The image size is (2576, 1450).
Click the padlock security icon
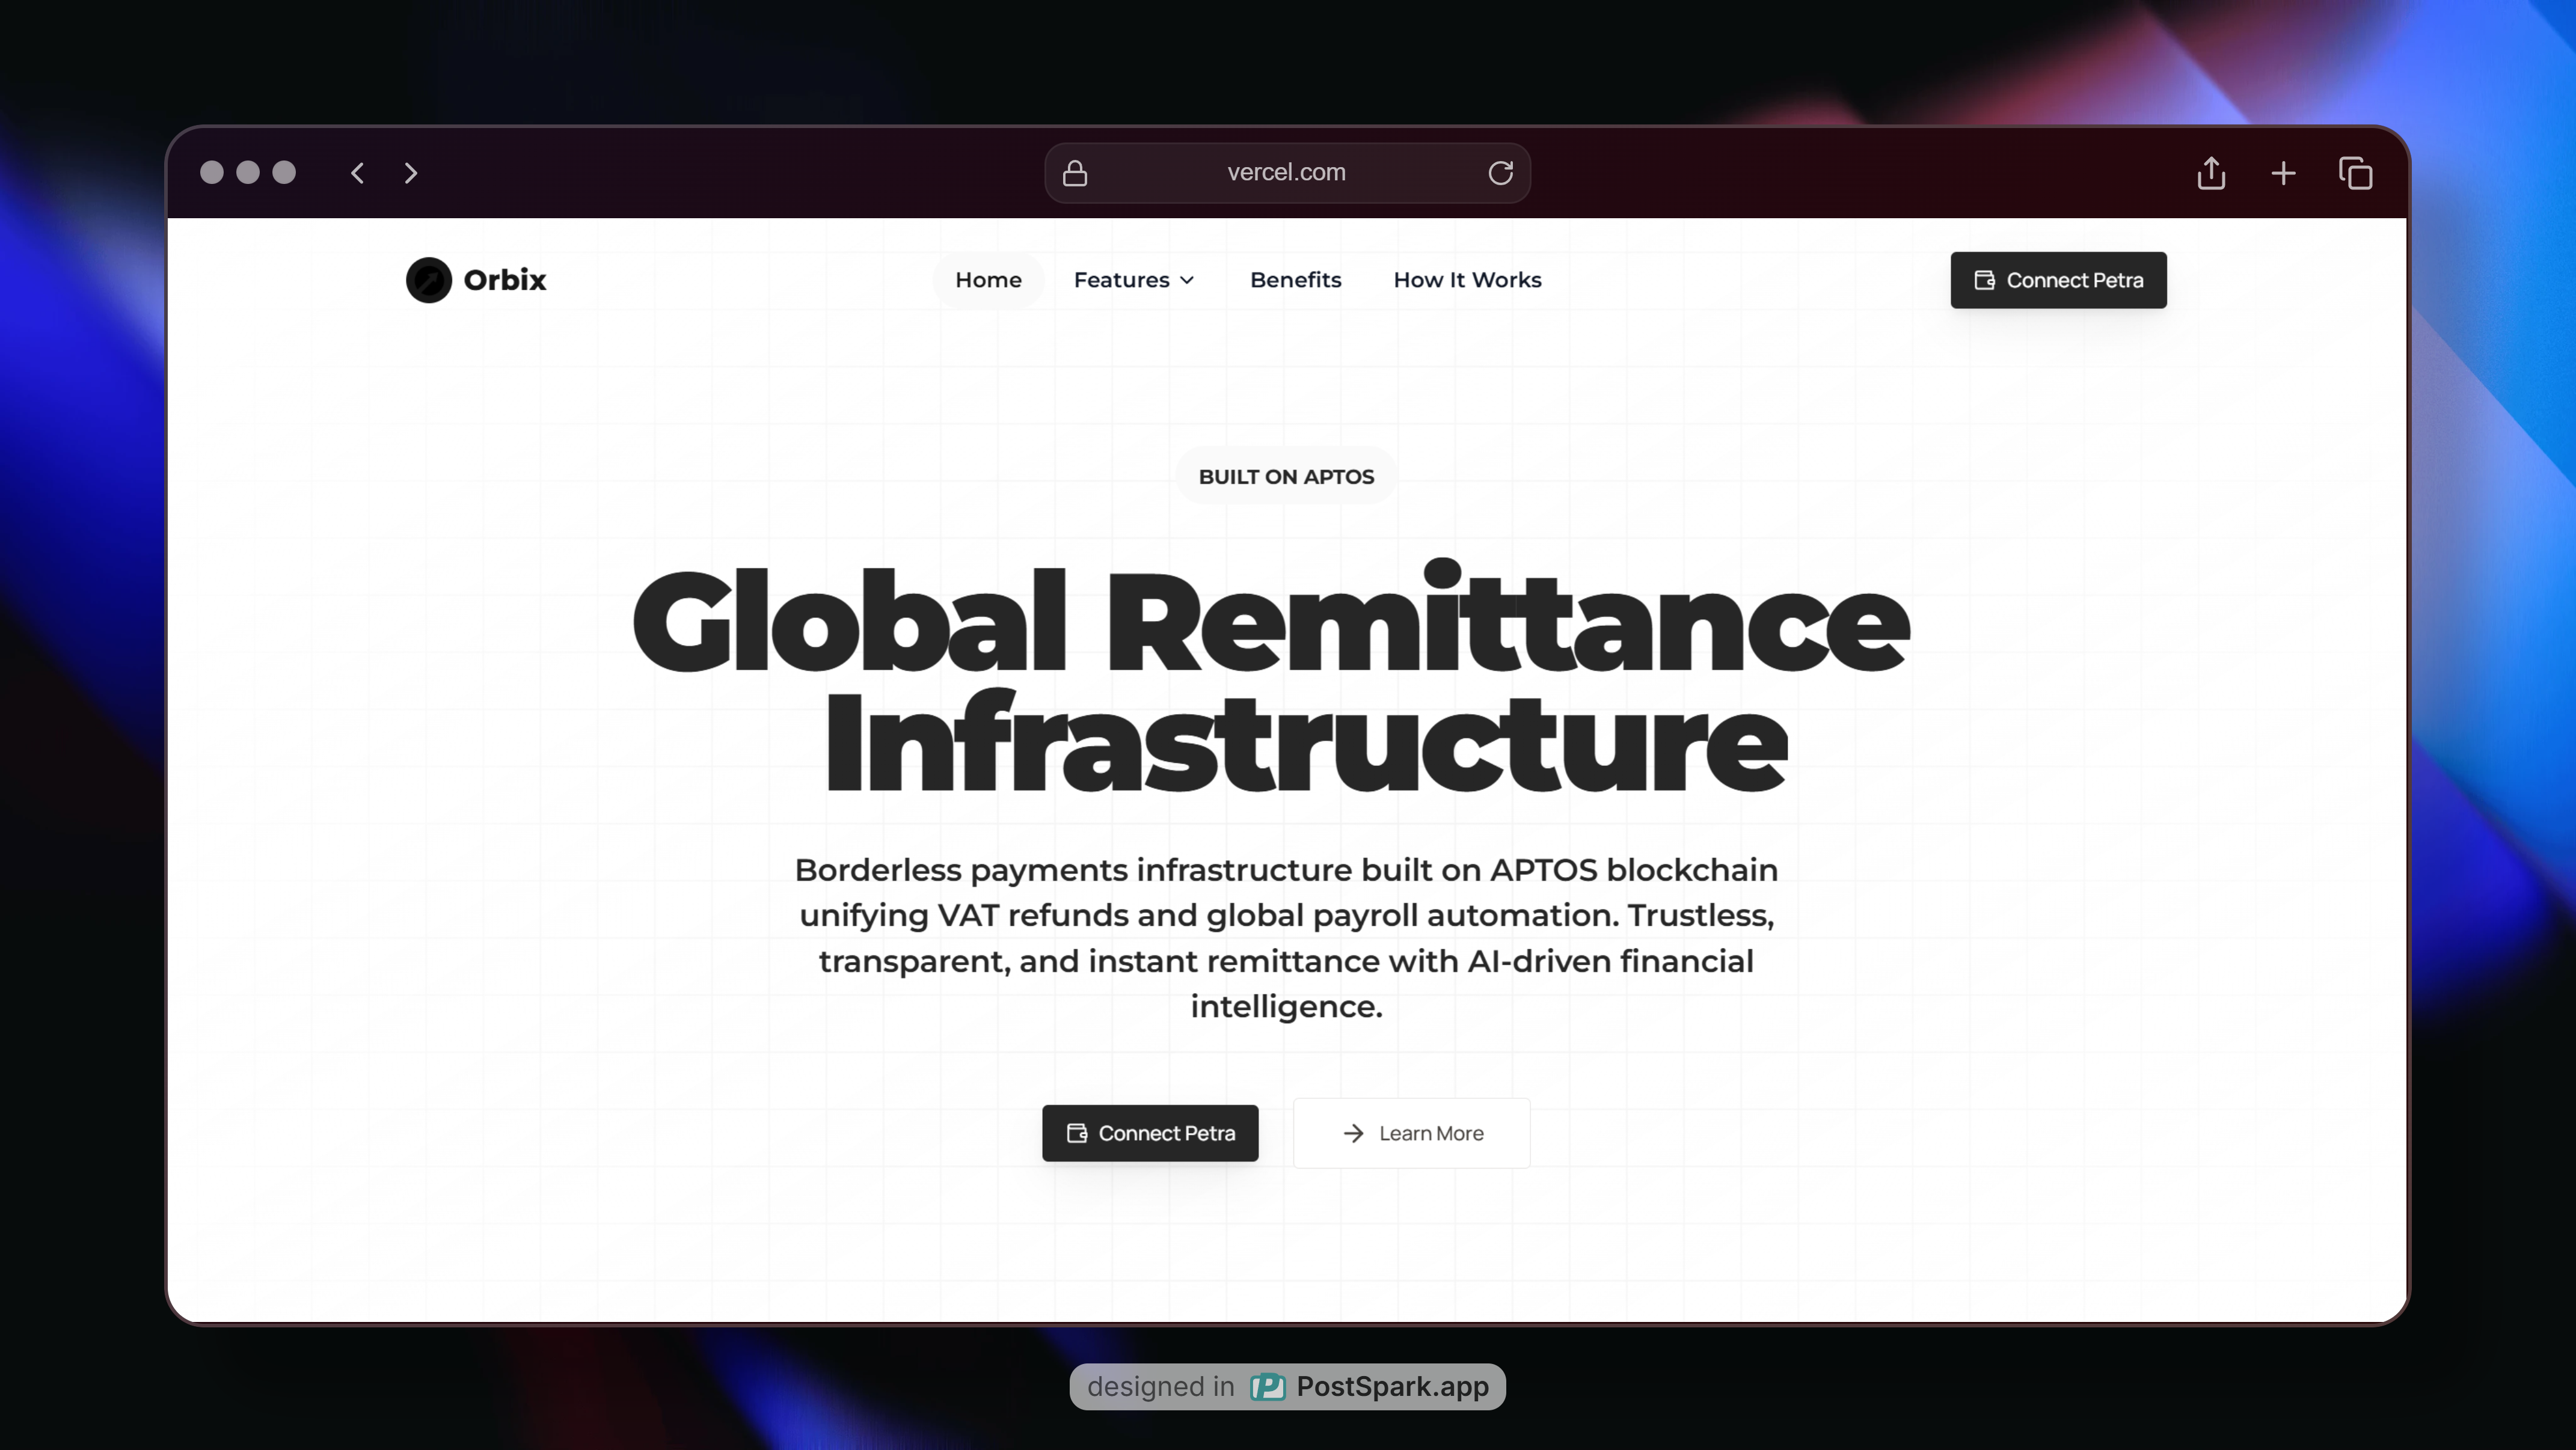click(1075, 173)
